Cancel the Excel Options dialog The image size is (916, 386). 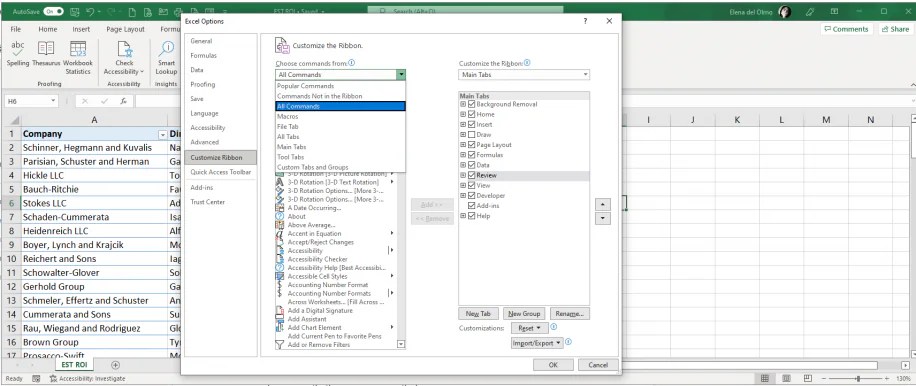click(598, 365)
